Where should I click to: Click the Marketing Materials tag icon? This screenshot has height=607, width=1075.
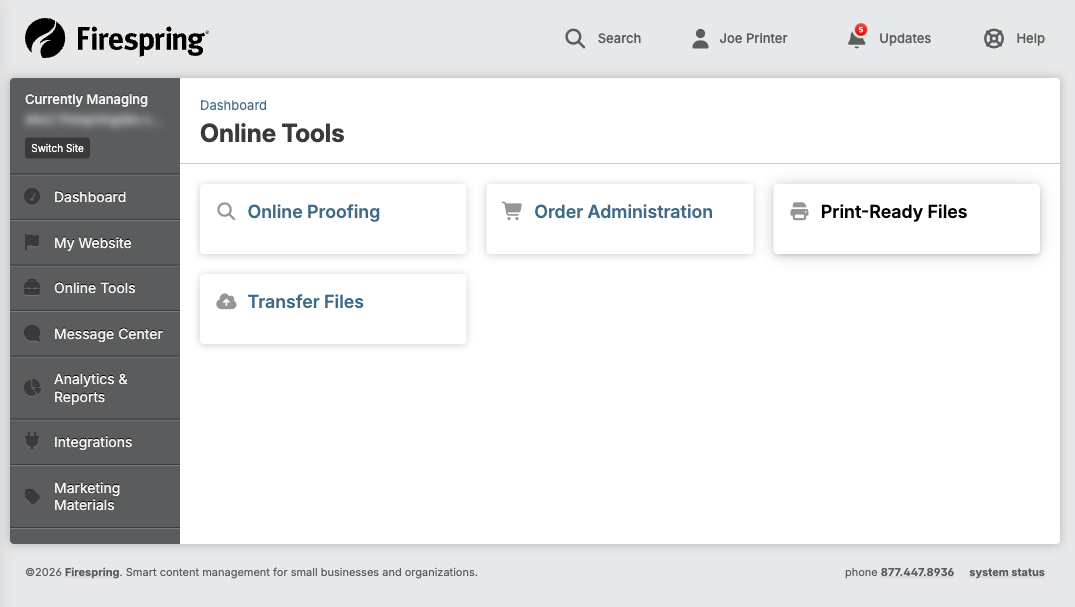(32, 496)
